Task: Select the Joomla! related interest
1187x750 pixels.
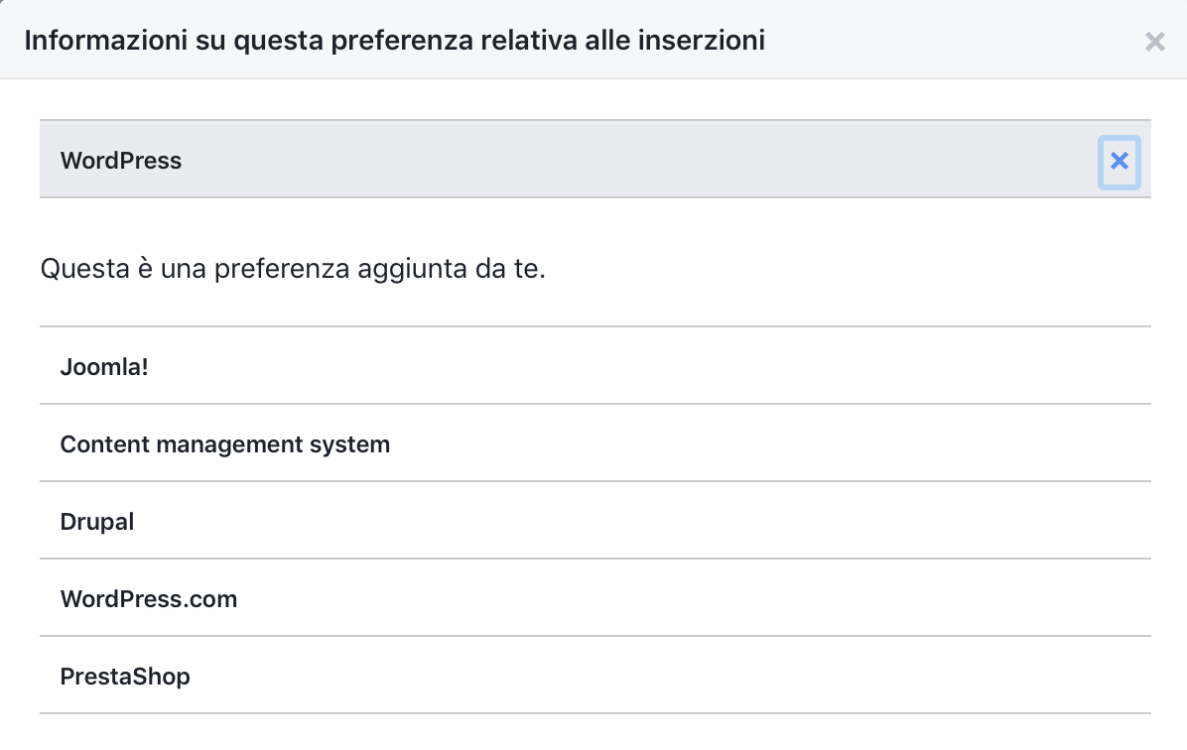Action: (x=103, y=366)
